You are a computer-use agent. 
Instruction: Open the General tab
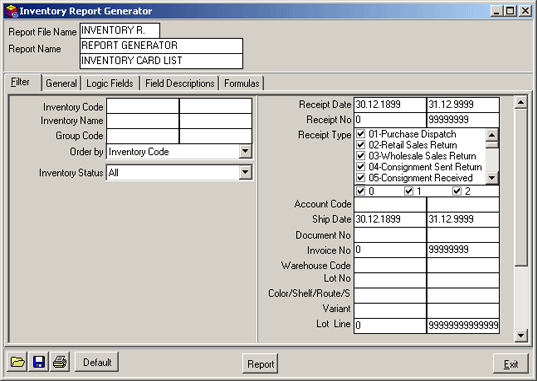click(x=61, y=83)
